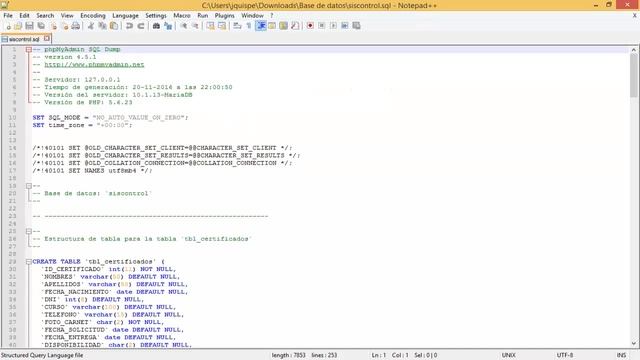Collapse the comment block at line 1

click(29, 49)
